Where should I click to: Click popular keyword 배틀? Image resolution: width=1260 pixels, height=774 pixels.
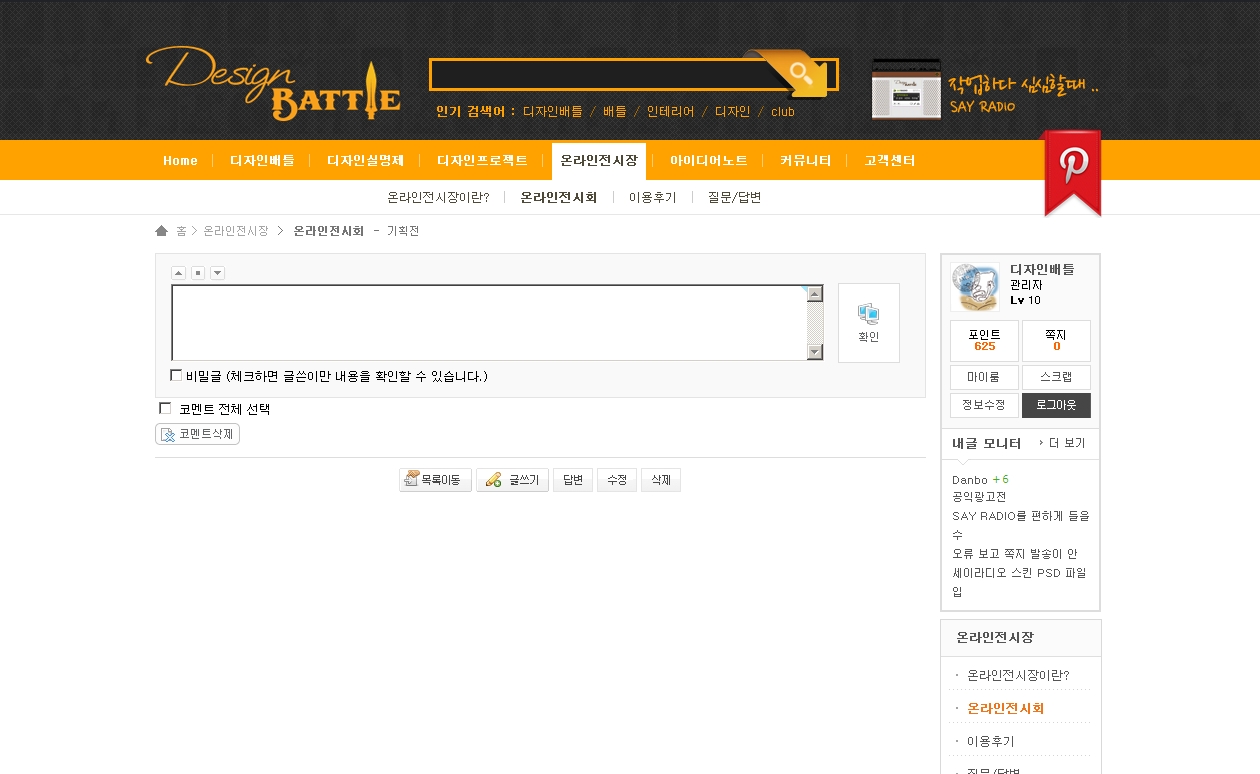[615, 112]
